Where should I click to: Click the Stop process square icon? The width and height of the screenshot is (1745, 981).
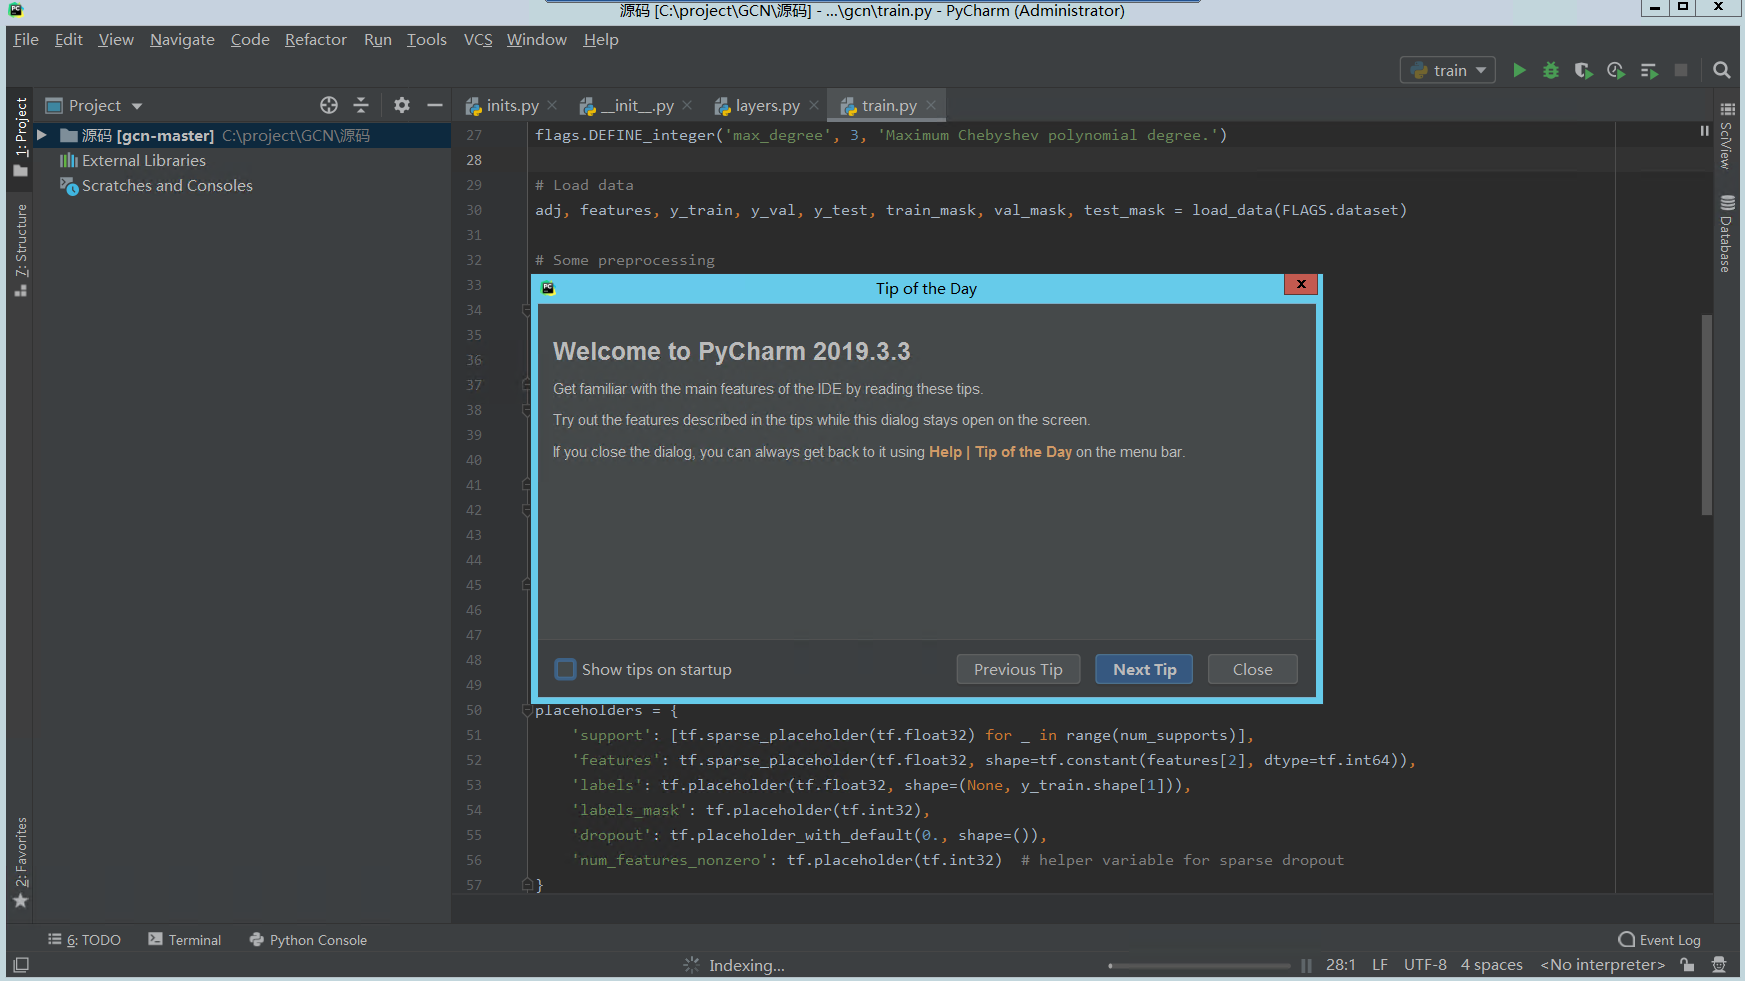[1681, 70]
